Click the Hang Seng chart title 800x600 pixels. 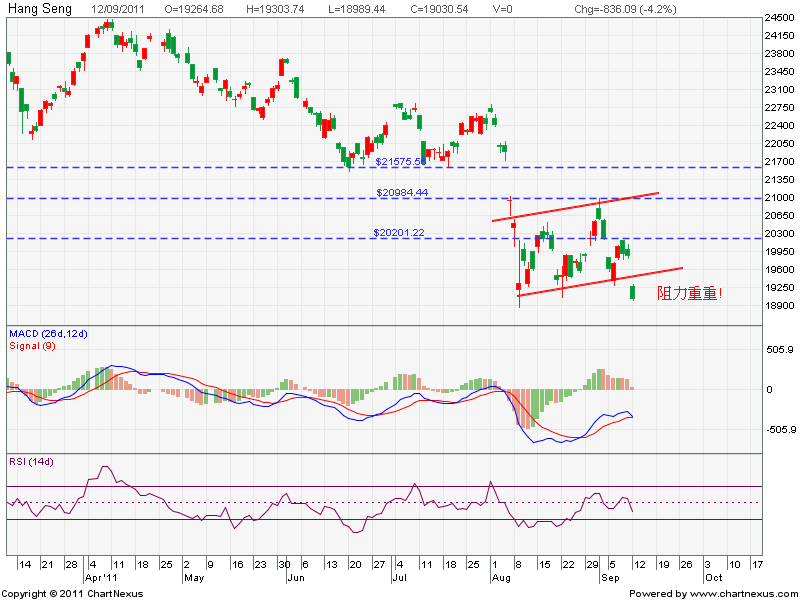coord(40,8)
